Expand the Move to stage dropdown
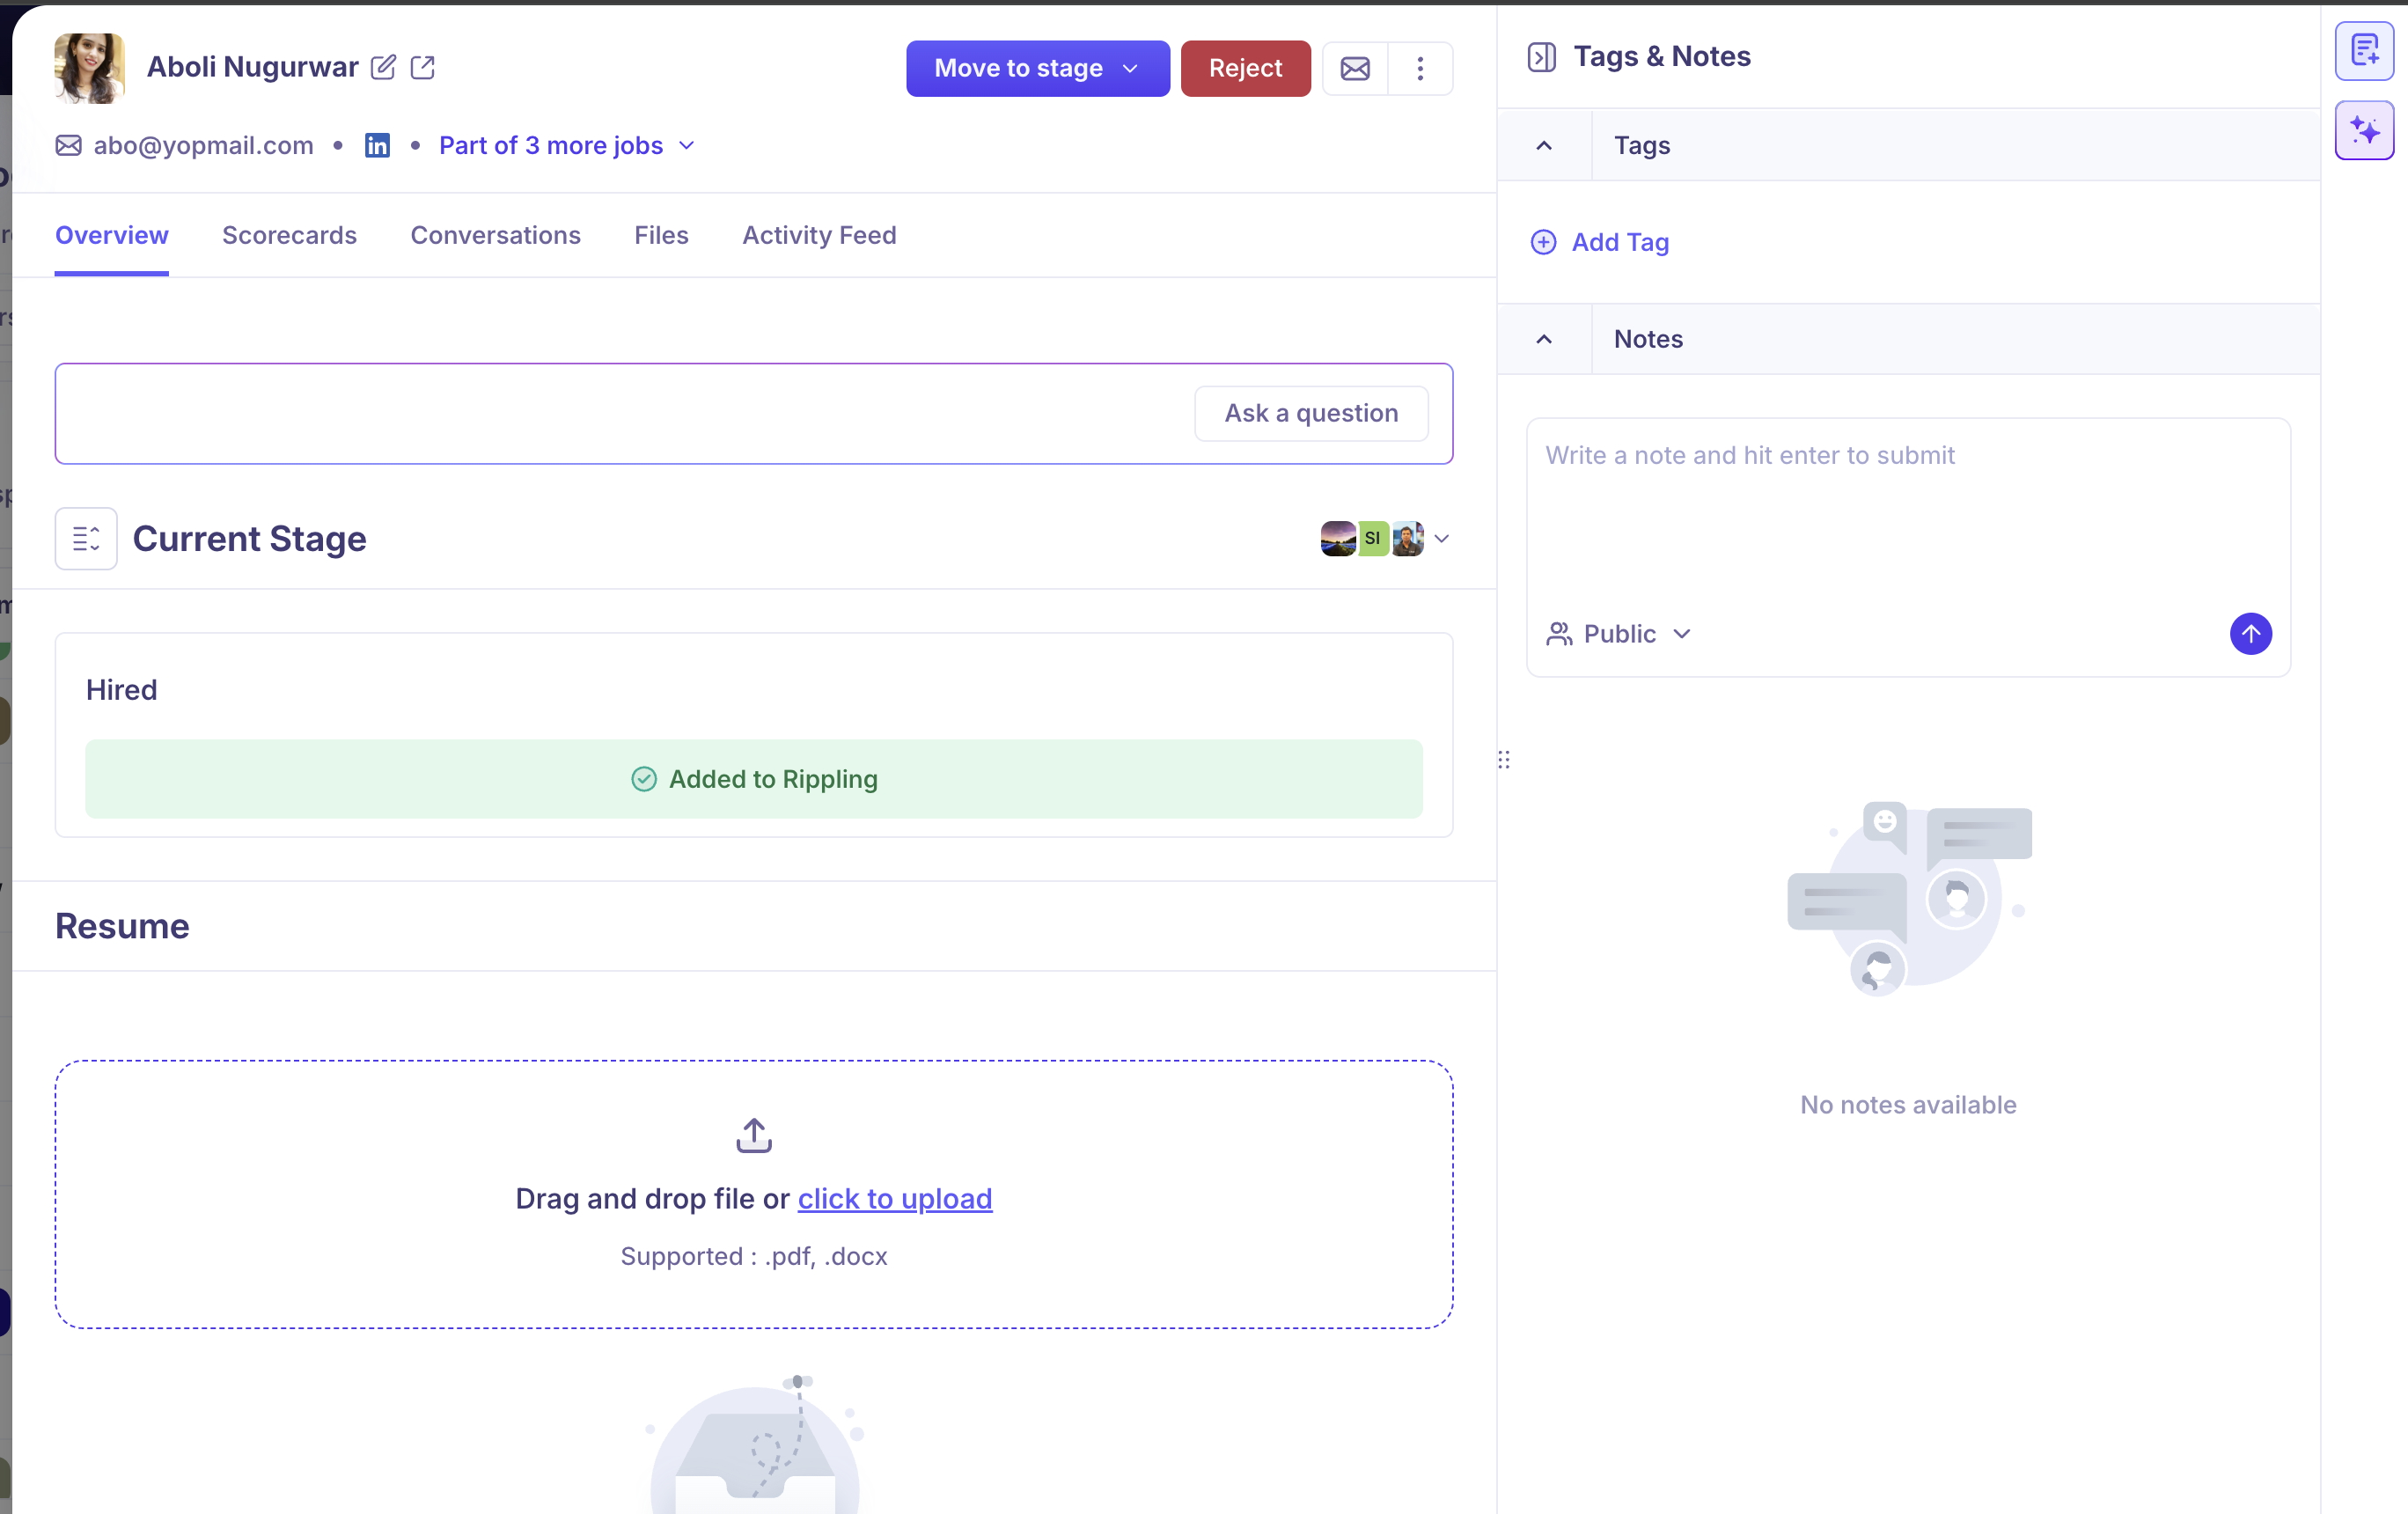This screenshot has height=1514, width=2408. click(x=1038, y=68)
